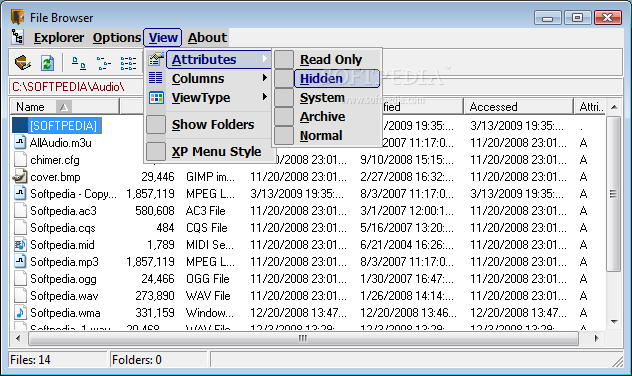
Task: Click the Softpedia.mp3 file icon
Action: pyautogui.click(x=20, y=262)
